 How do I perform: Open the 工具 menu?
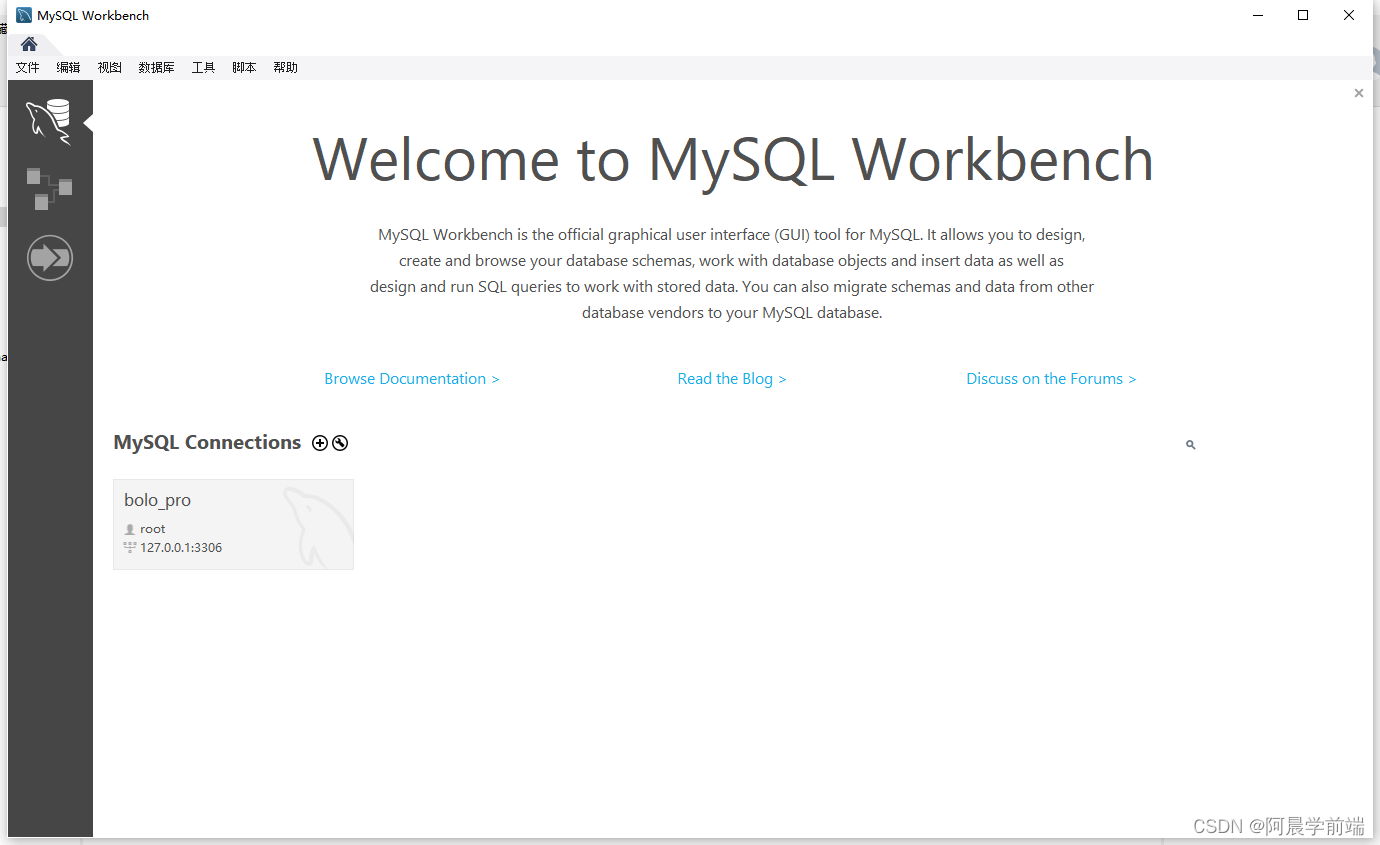point(204,68)
